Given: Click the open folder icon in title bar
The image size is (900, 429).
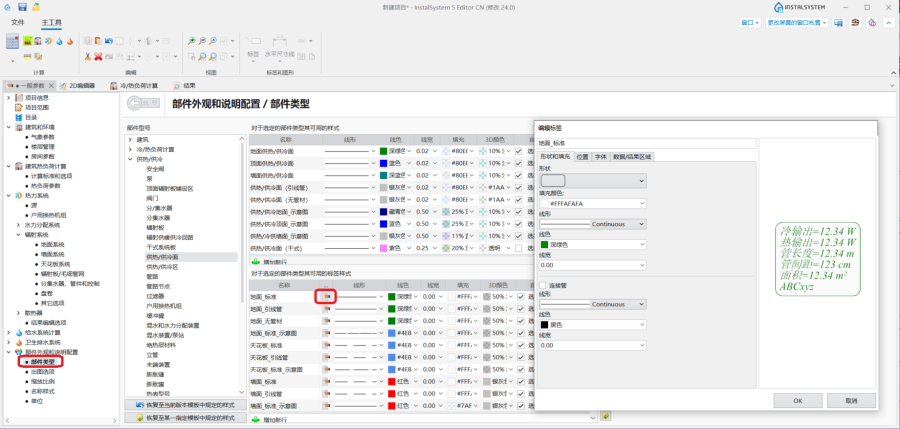Looking at the screenshot, I should [36, 7].
